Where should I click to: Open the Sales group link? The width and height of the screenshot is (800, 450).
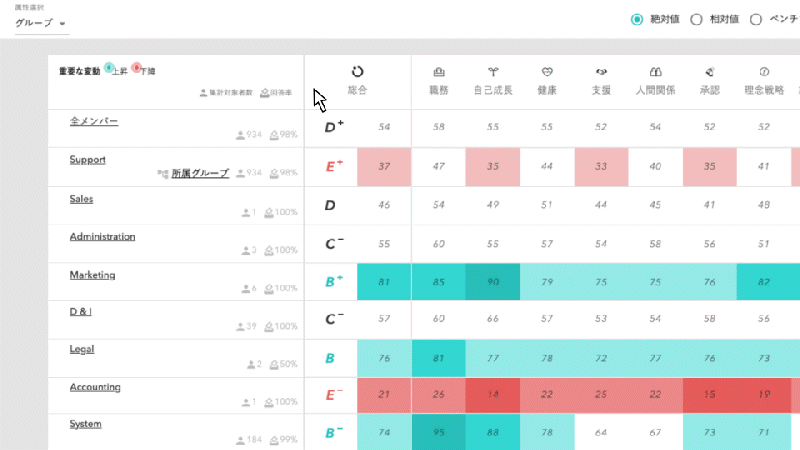[x=81, y=199]
